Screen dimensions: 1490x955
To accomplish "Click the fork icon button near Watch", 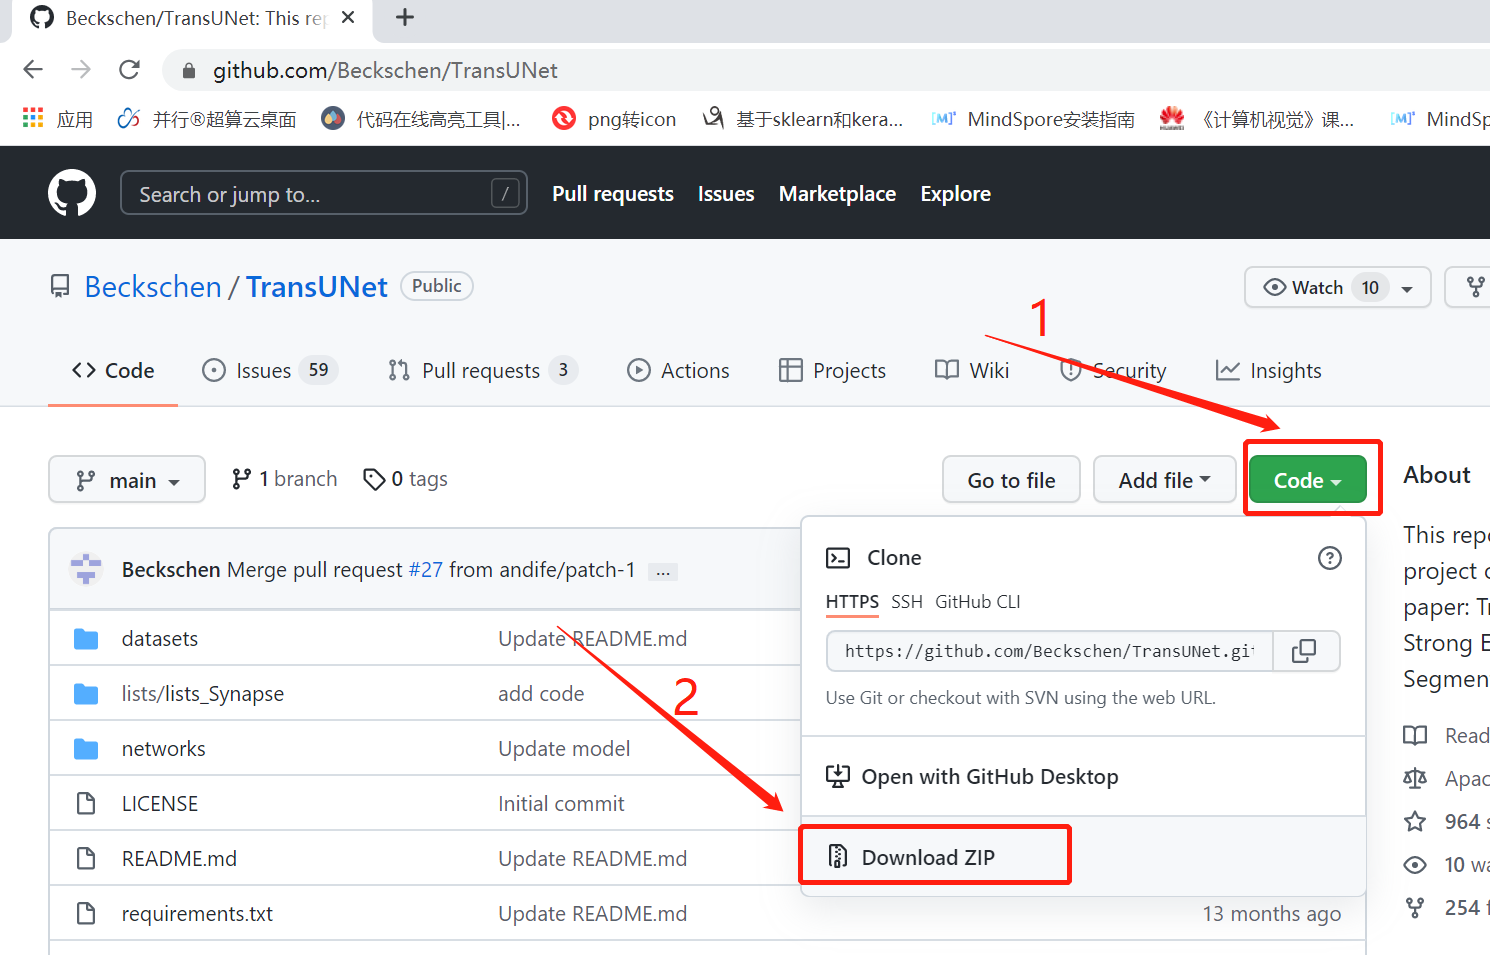I will pos(1475,287).
